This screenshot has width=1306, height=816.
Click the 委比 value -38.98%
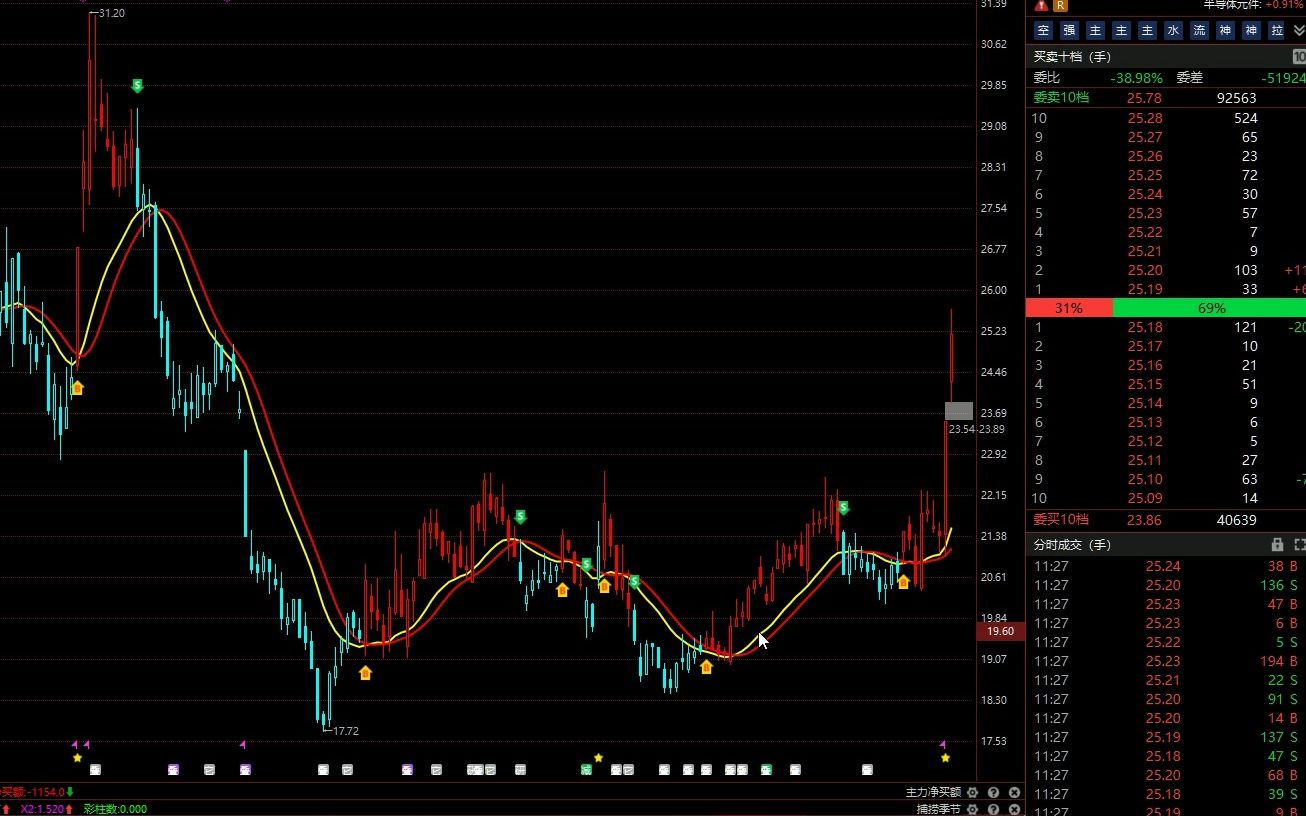click(1136, 77)
